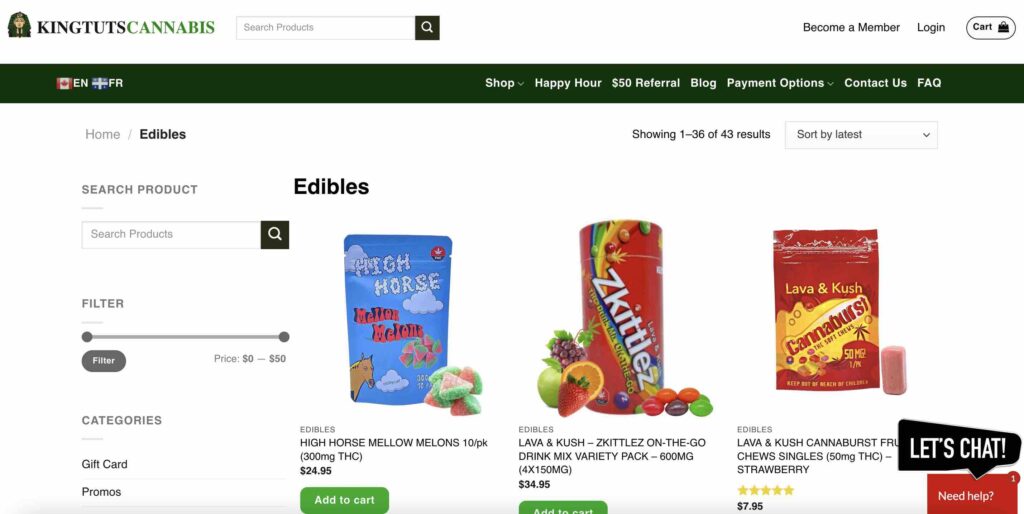
Task: Click the header search magnifier icon
Action: click(x=427, y=27)
